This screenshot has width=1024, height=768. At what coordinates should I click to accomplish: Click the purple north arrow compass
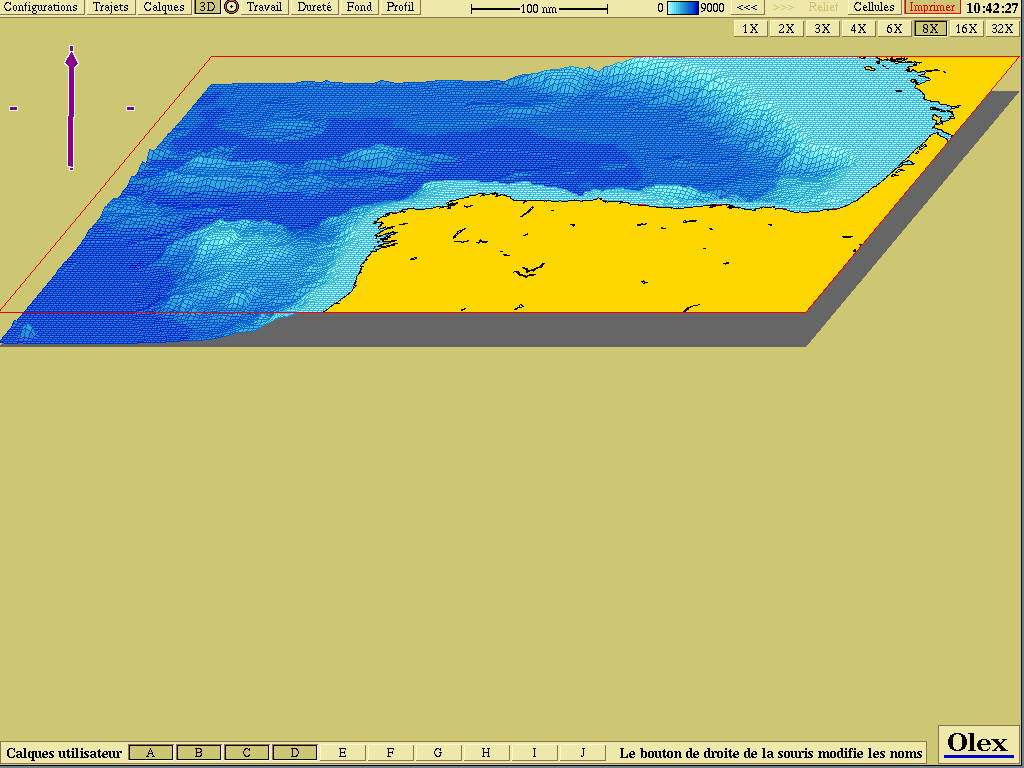coord(71,108)
